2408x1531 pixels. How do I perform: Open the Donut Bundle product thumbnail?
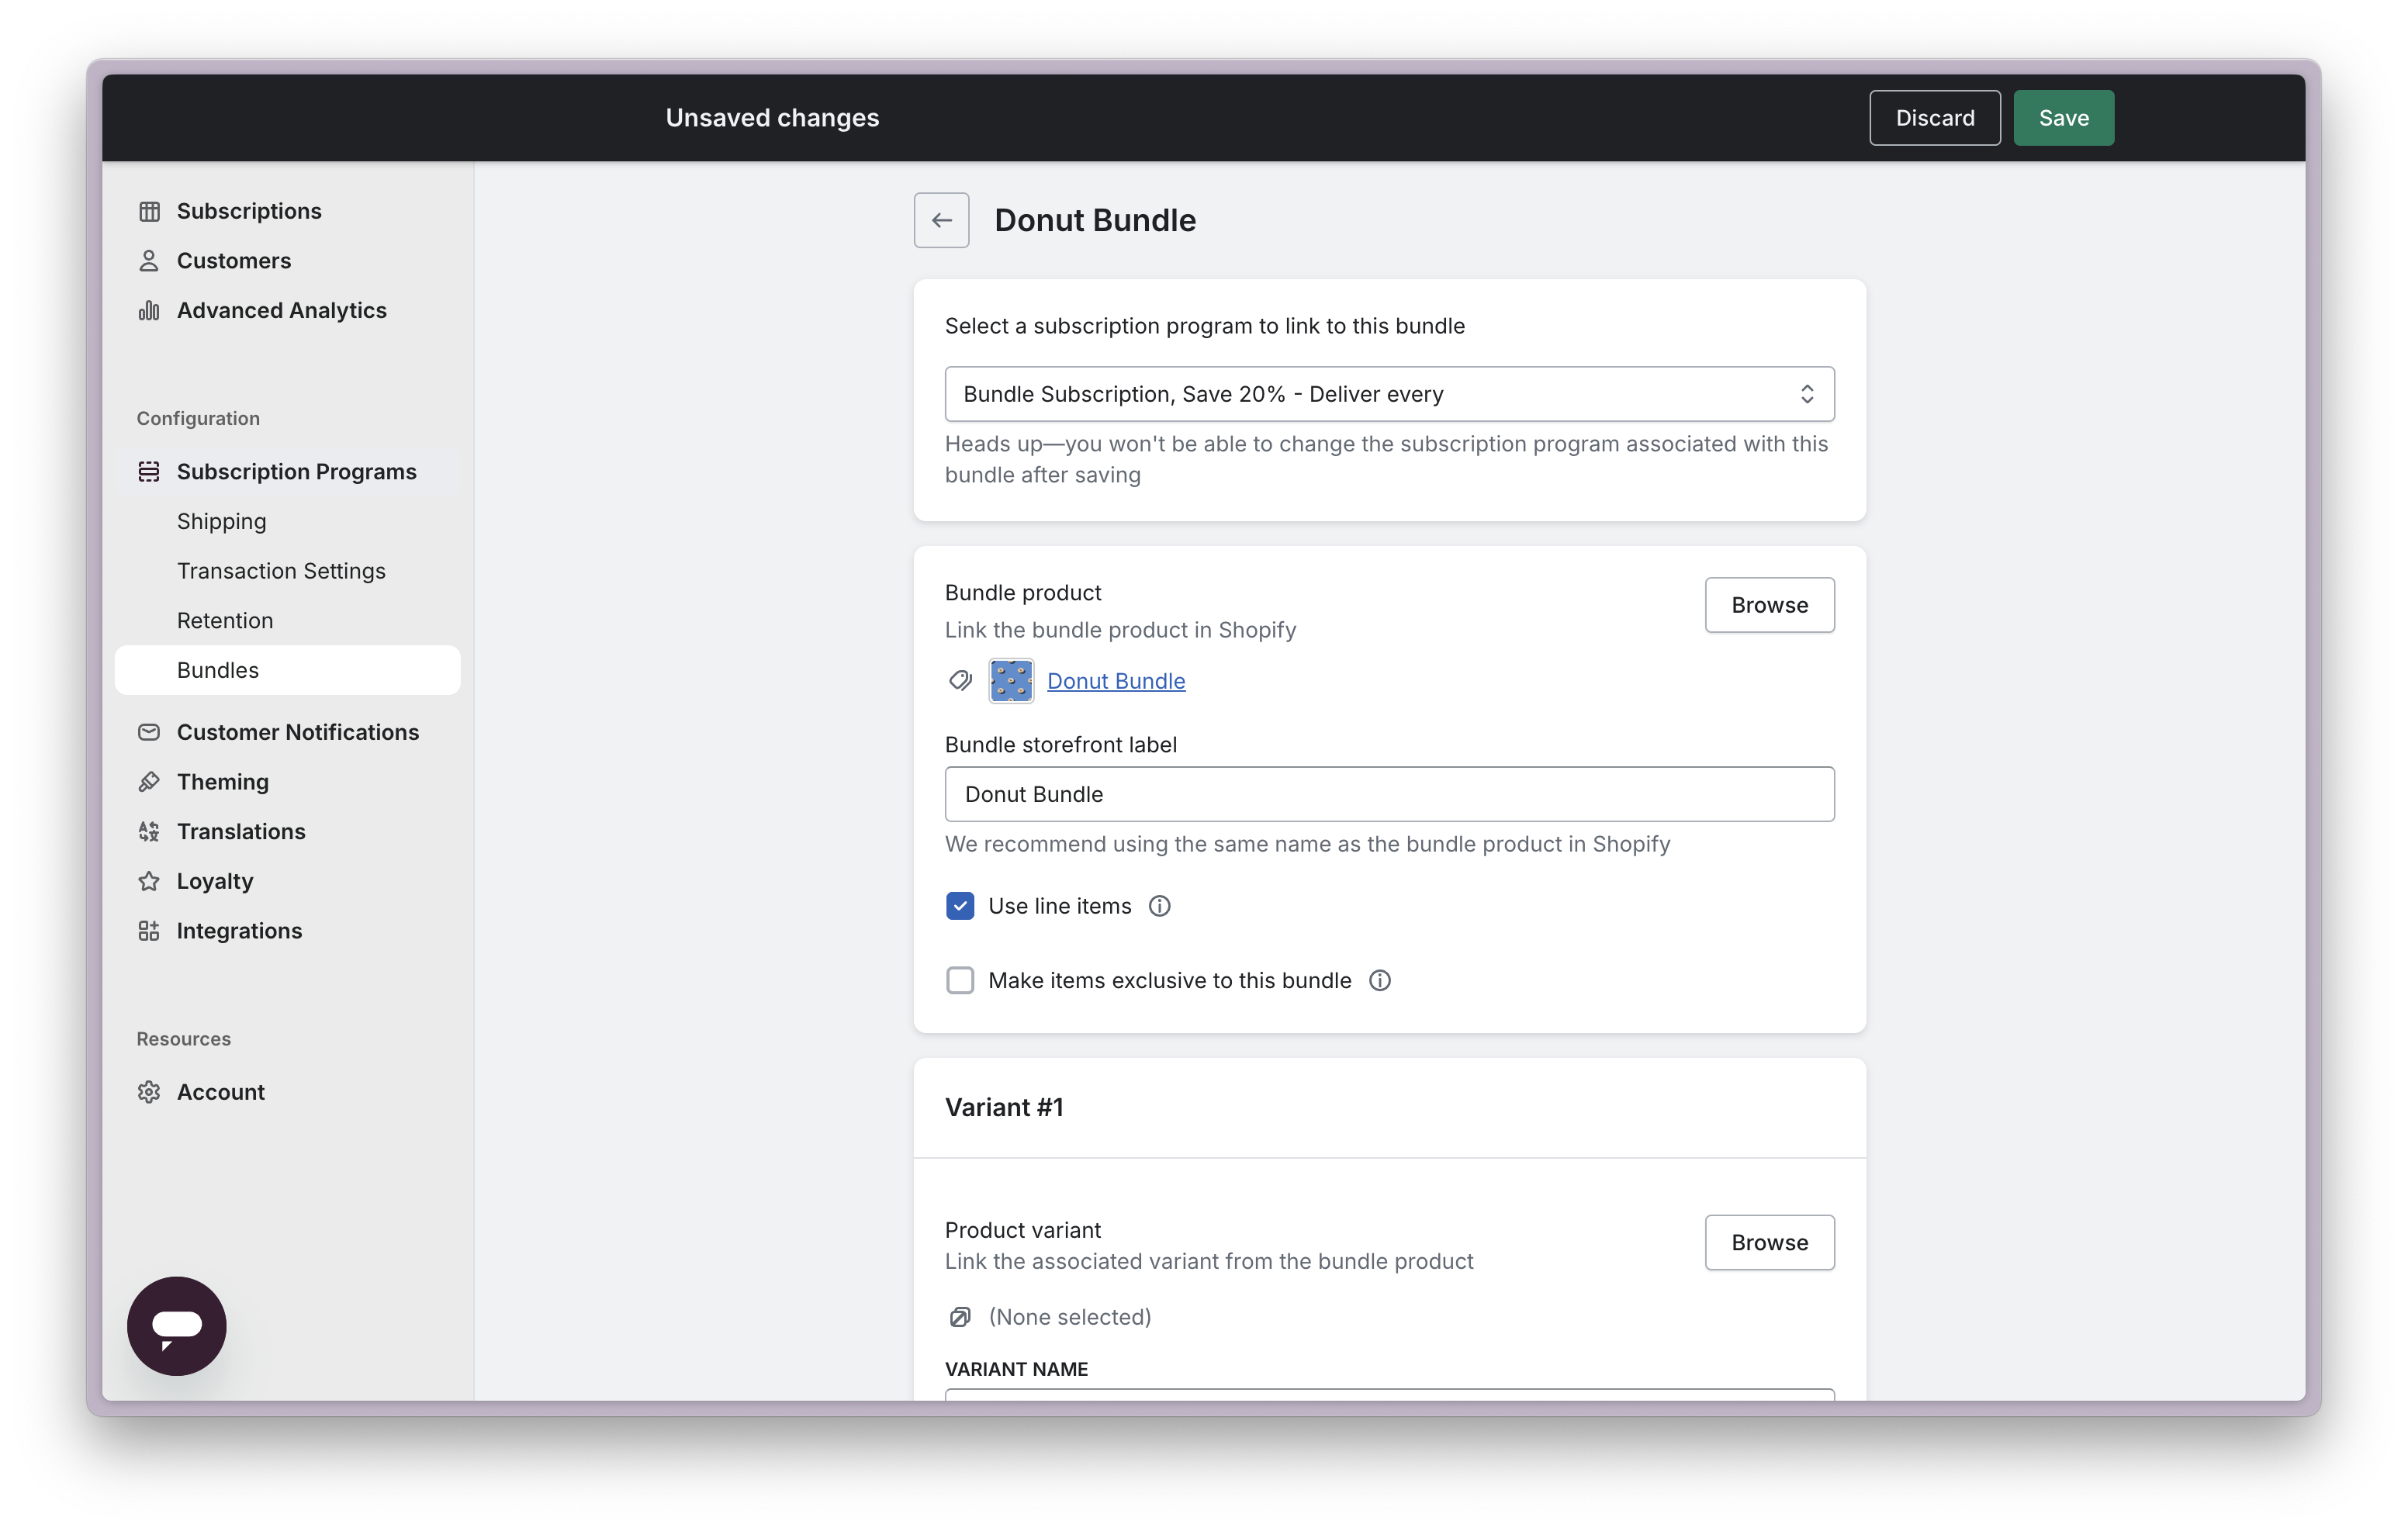tap(1011, 681)
